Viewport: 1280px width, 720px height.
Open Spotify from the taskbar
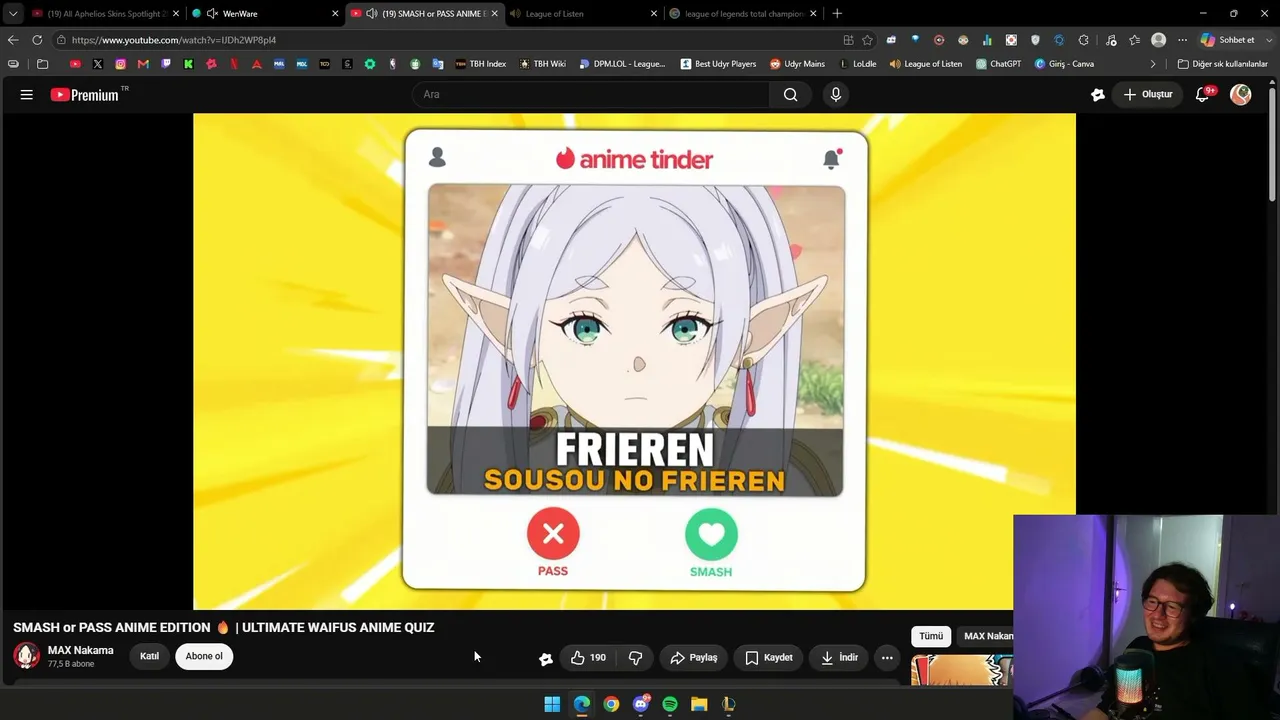click(670, 704)
